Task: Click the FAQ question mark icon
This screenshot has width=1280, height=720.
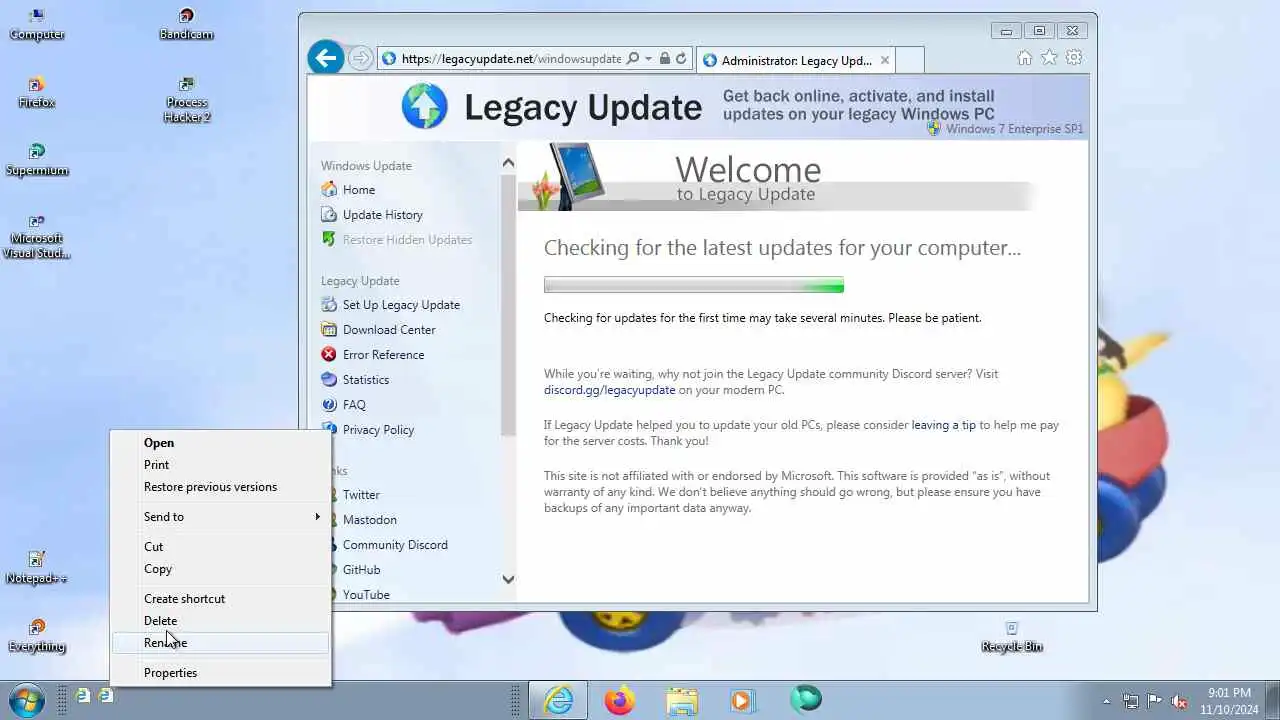Action: (x=329, y=404)
